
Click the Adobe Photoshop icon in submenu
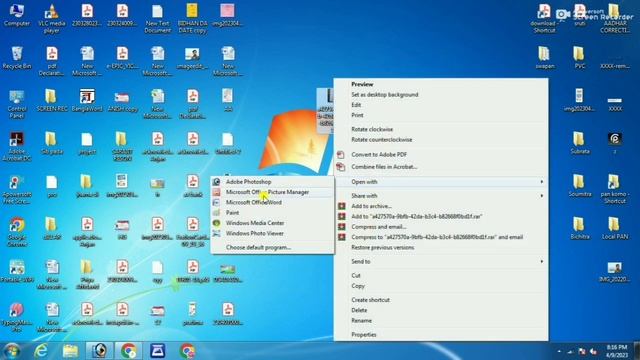[x=217, y=182]
